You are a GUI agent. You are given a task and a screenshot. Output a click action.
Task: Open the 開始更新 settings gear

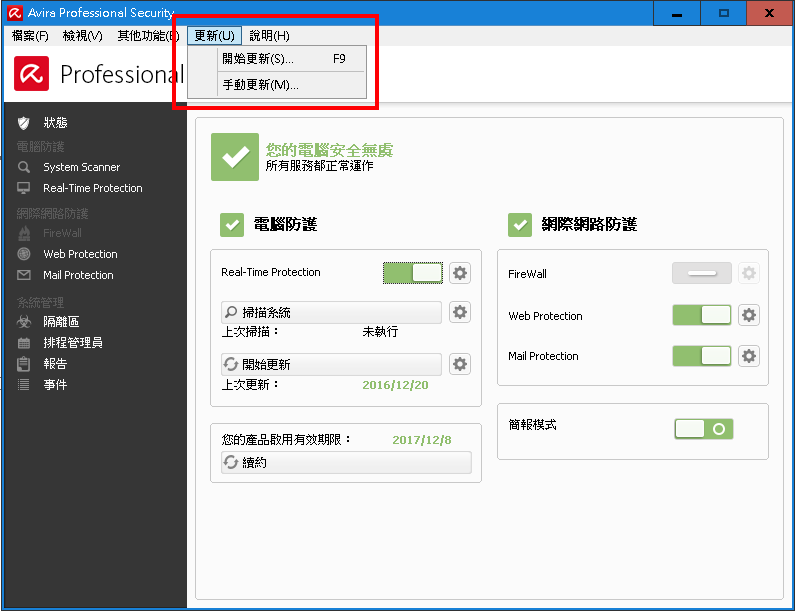460,364
